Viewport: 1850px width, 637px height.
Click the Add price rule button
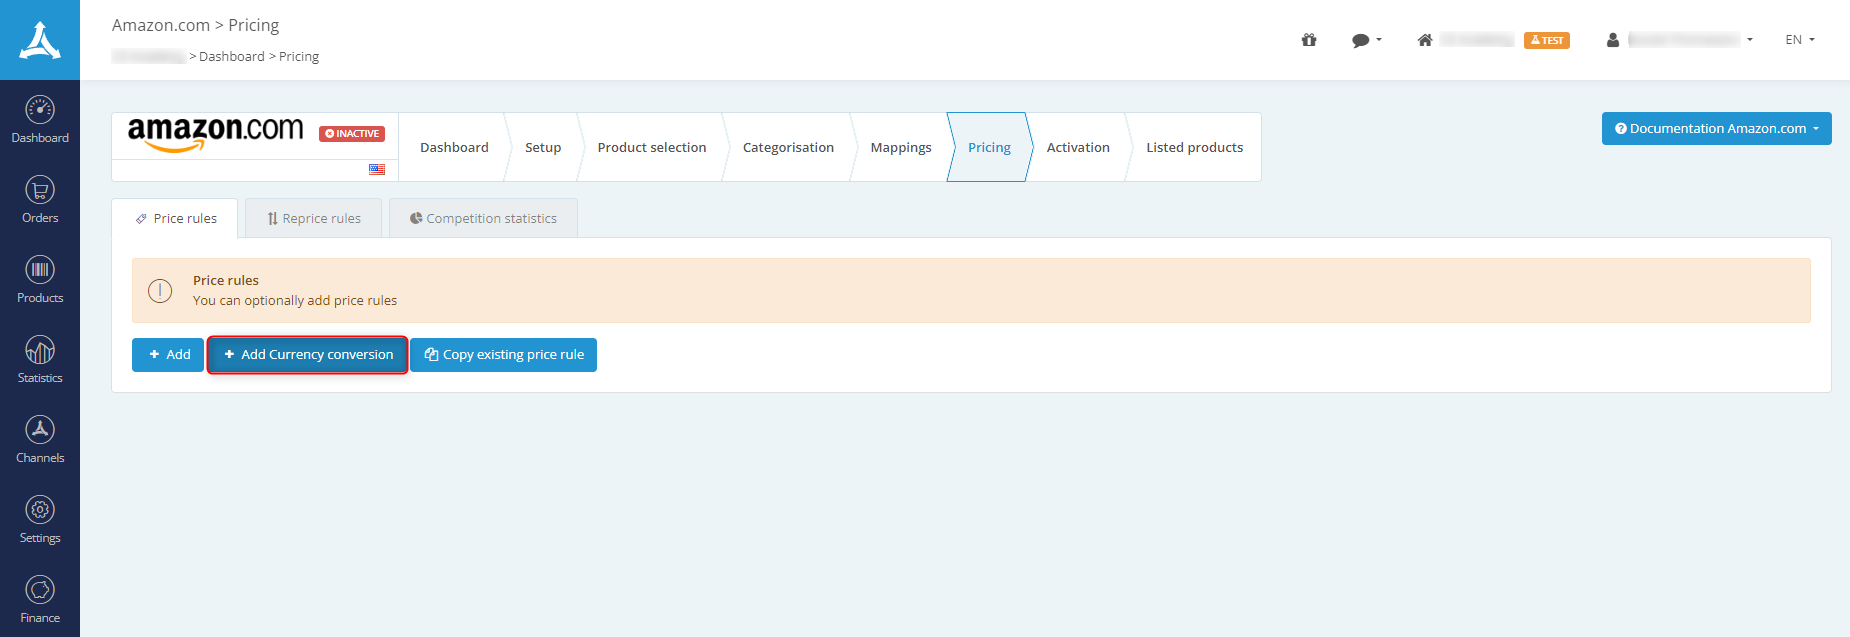point(168,355)
